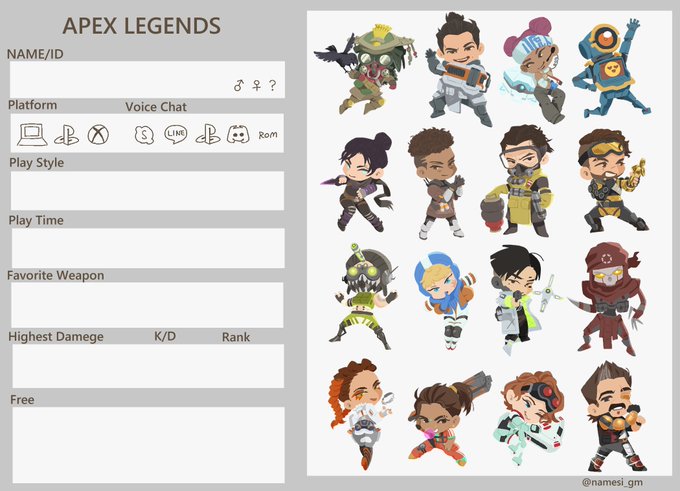680x491 pixels.
Task: Click the Play Style input box
Action: click(147, 191)
